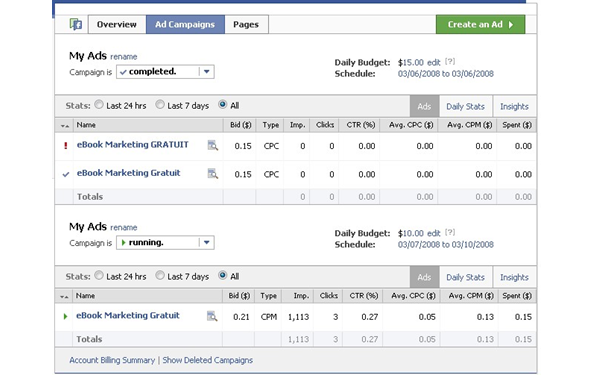Edit the $15.00 daily budget
Screen dimensions: 600x375
pos(434,62)
